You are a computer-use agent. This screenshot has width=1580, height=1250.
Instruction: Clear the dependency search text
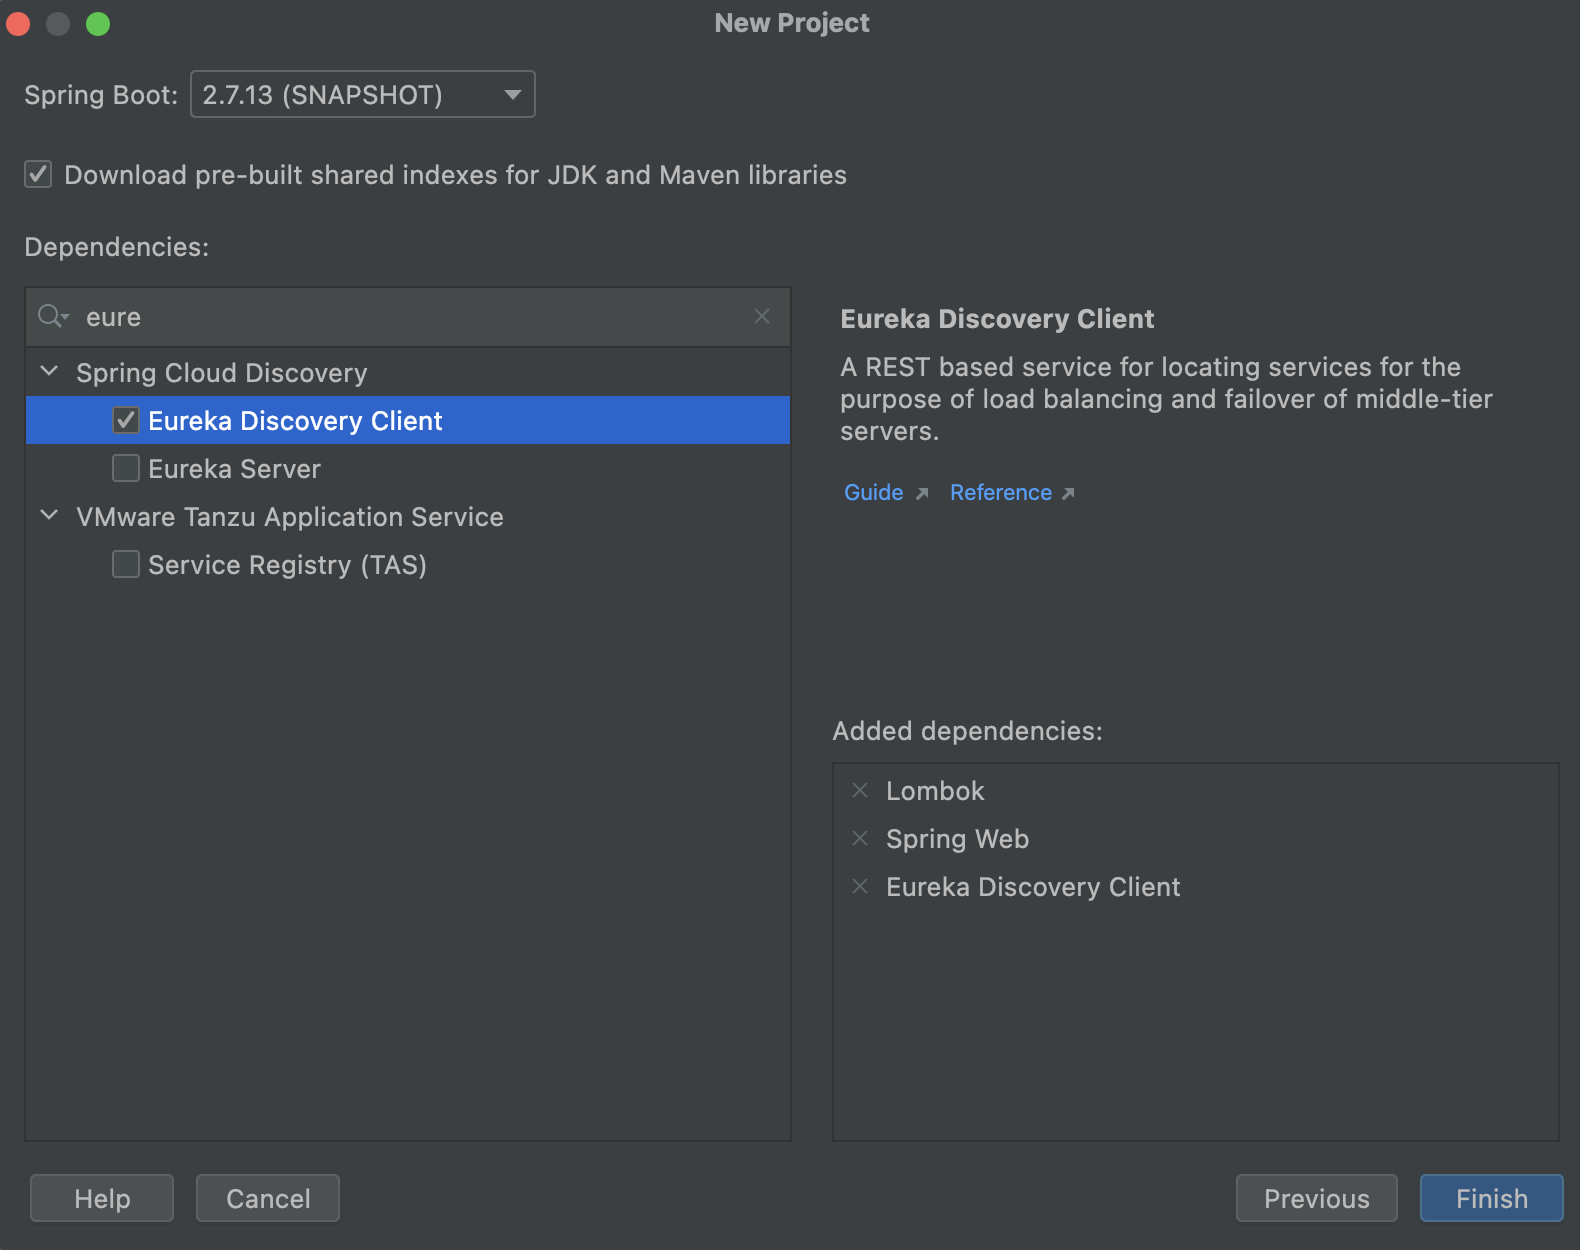tap(762, 316)
